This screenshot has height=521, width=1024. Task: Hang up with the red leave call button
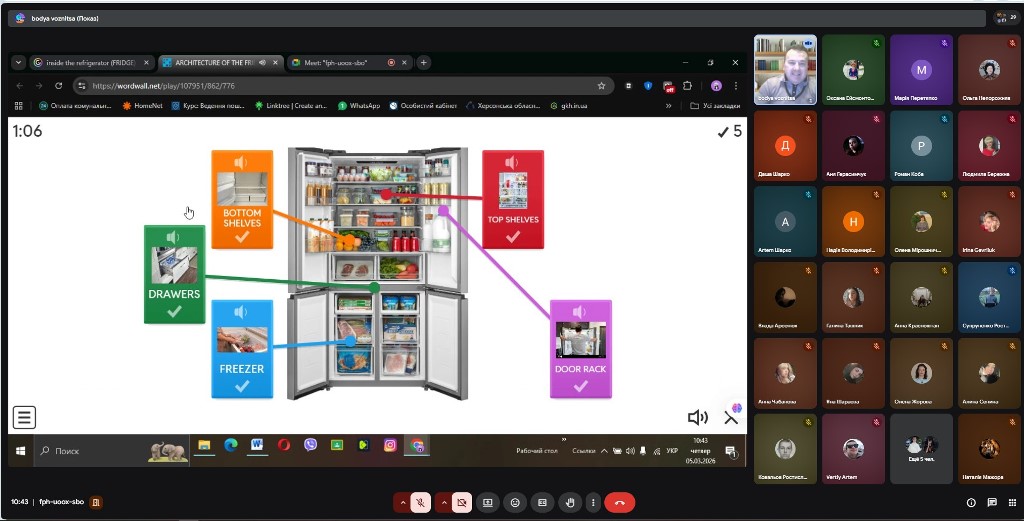tap(620, 503)
